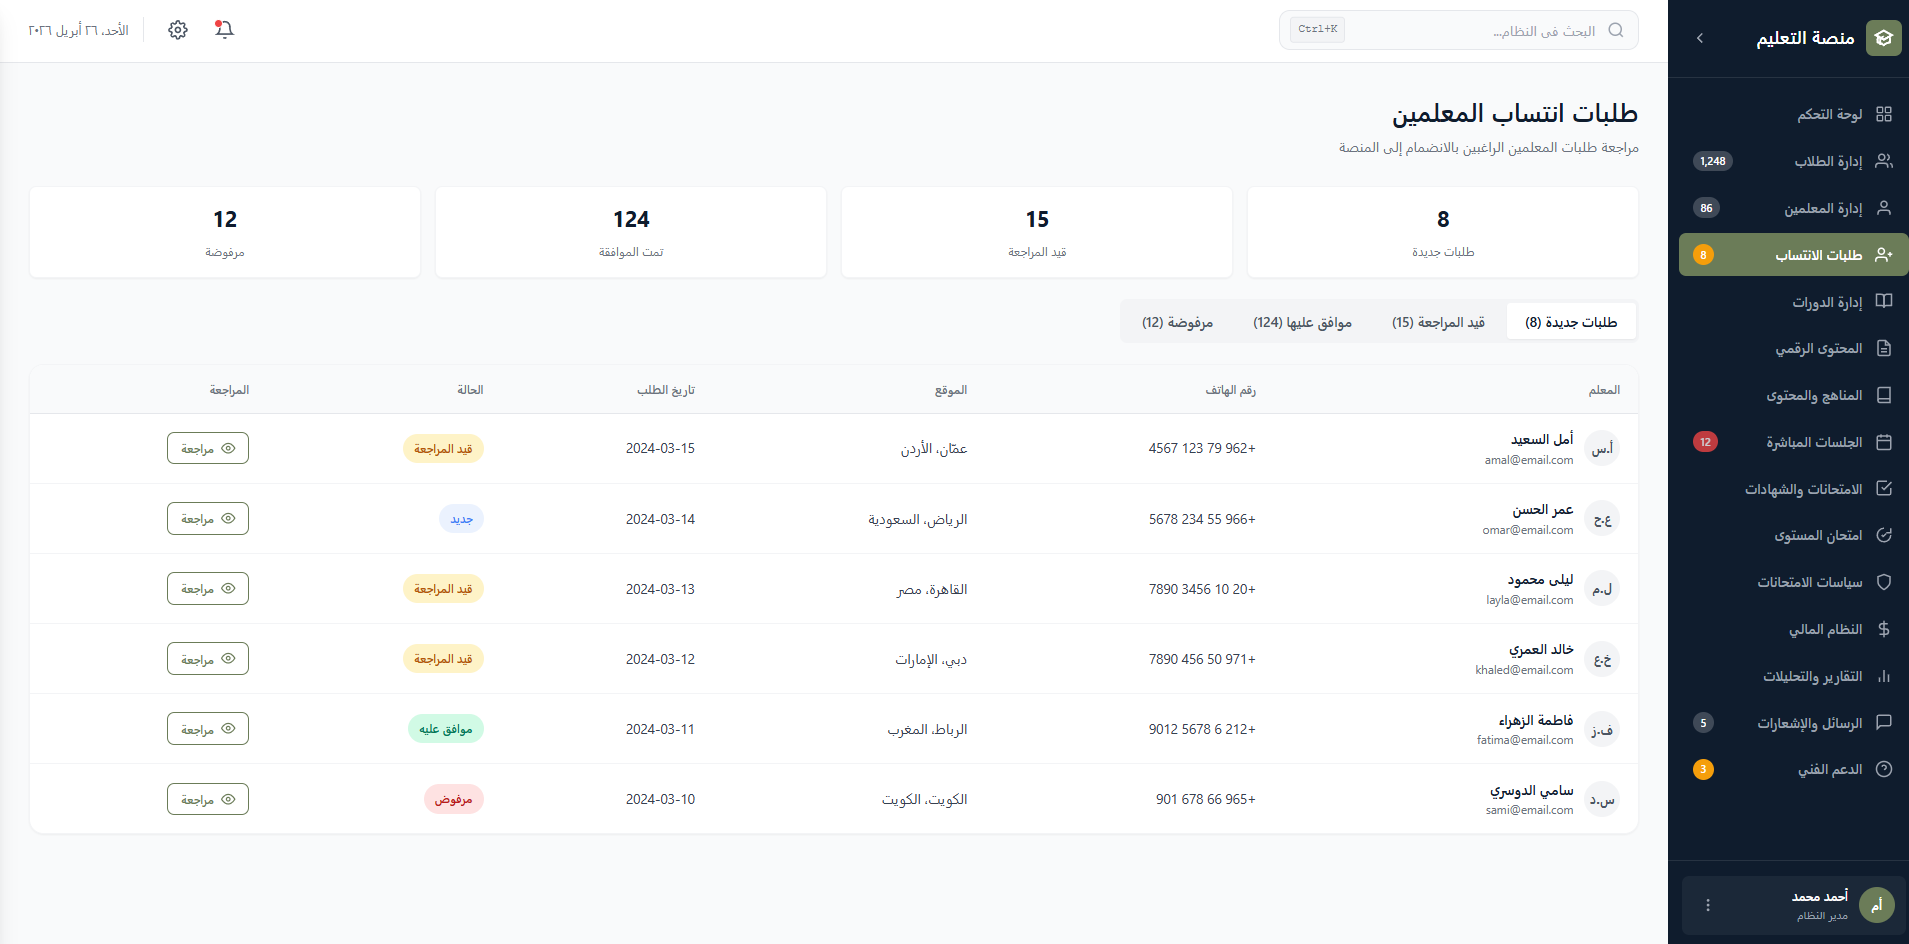Image resolution: width=1909 pixels, height=944 pixels.
Task: Click the إدارة الطلاب students icon
Action: coord(1884,160)
